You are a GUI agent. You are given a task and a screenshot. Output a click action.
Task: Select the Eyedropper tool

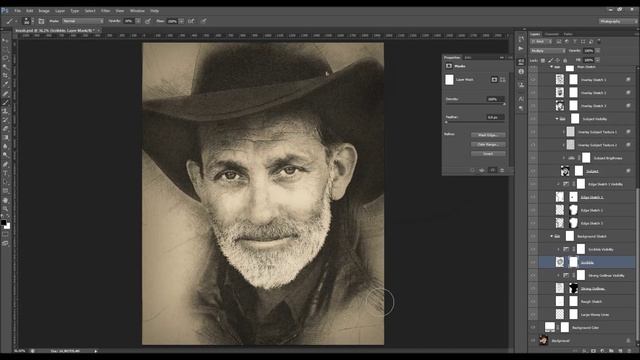(x=5, y=84)
